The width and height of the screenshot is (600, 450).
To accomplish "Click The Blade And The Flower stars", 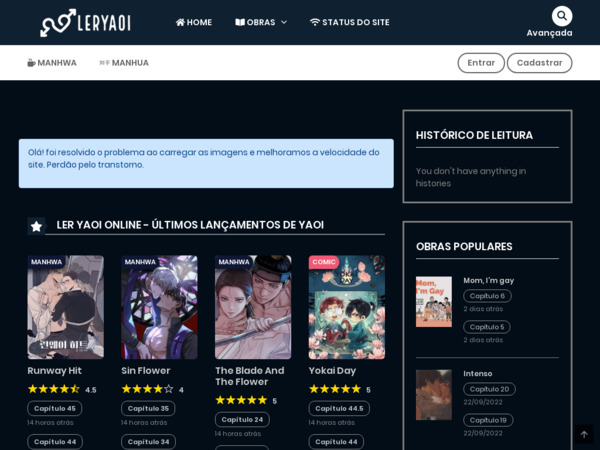I will [241, 400].
